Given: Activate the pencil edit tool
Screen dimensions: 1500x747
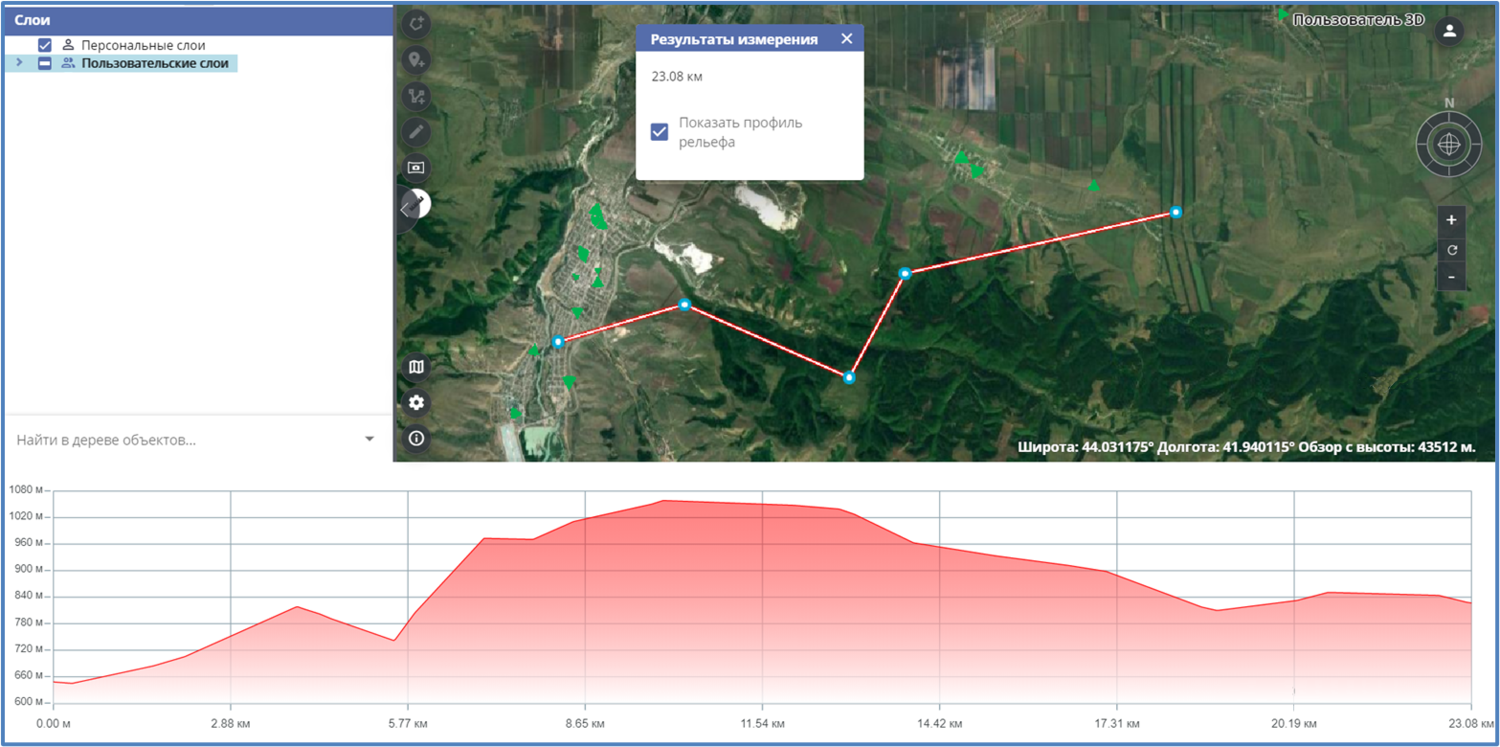Looking at the screenshot, I should pos(416,132).
